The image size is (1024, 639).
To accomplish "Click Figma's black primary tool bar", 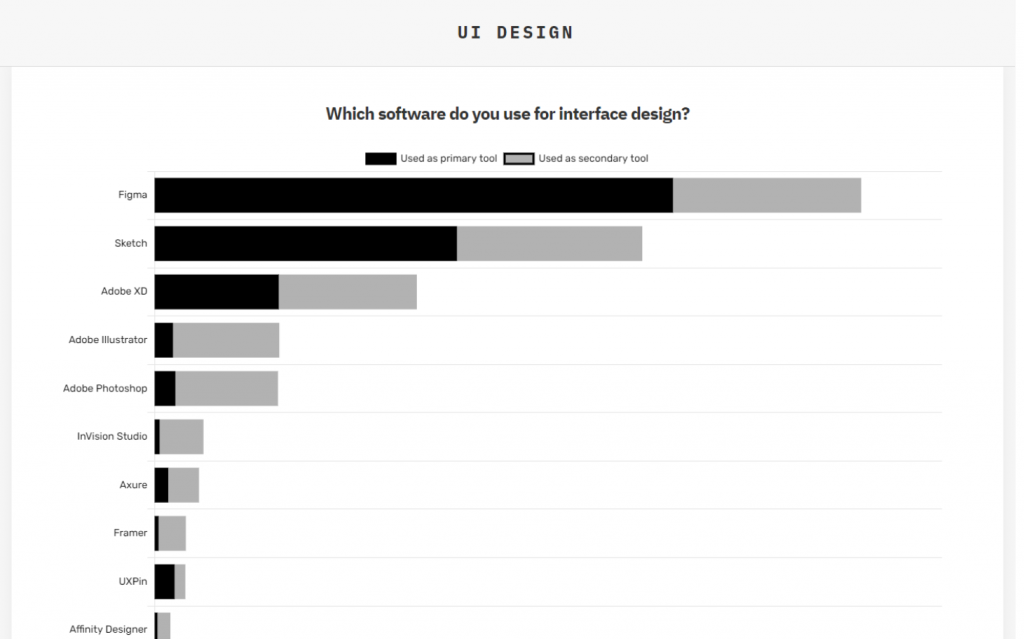I will coord(413,195).
